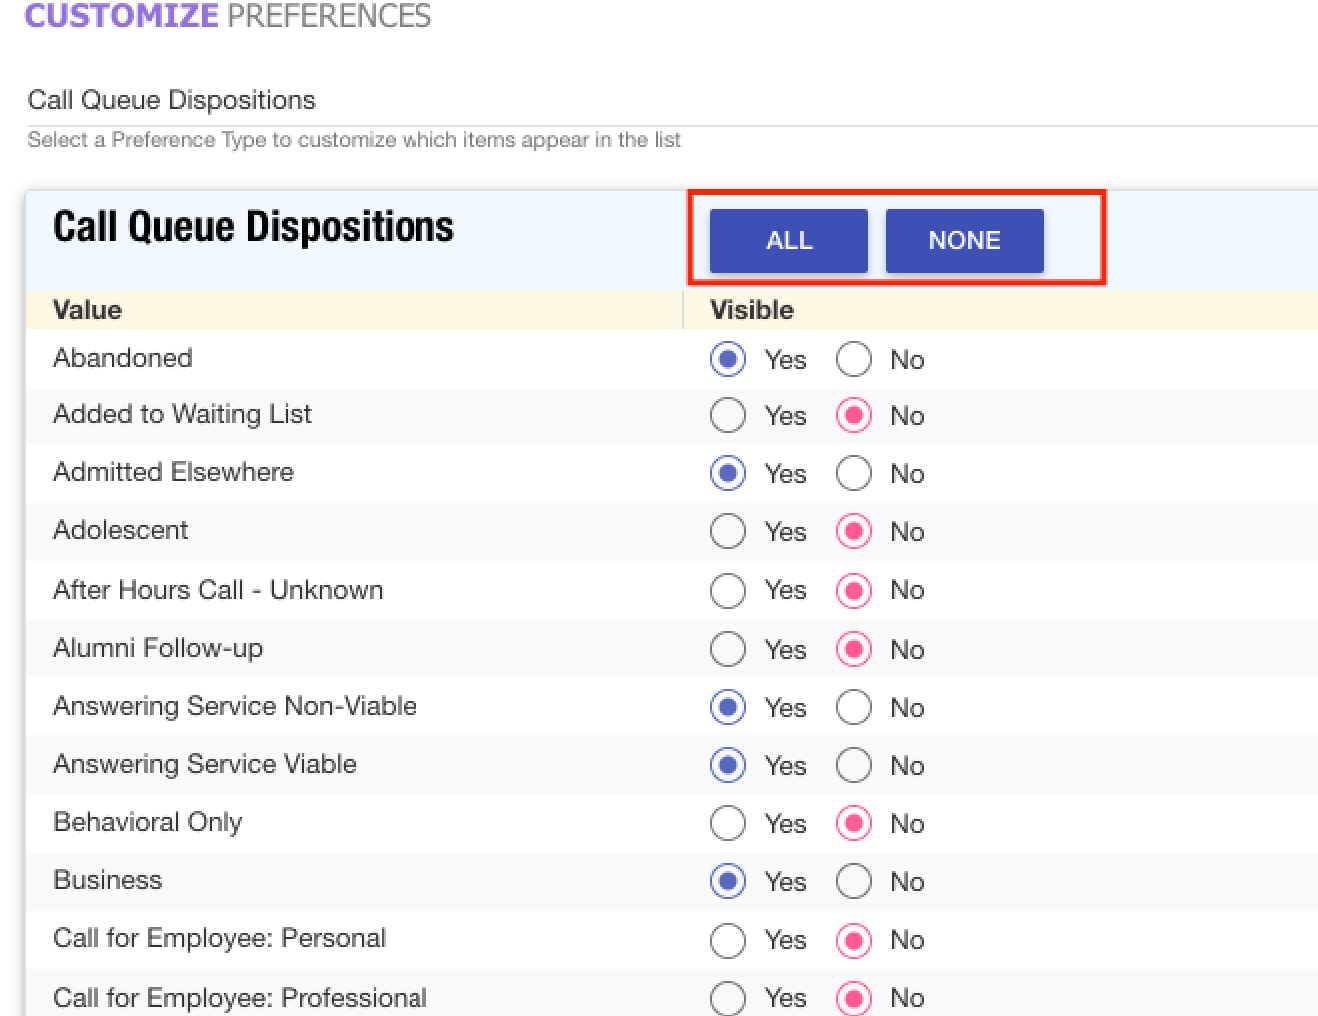Set Abandoned visibility to No
The width and height of the screenshot is (1318, 1016).
pos(853,359)
